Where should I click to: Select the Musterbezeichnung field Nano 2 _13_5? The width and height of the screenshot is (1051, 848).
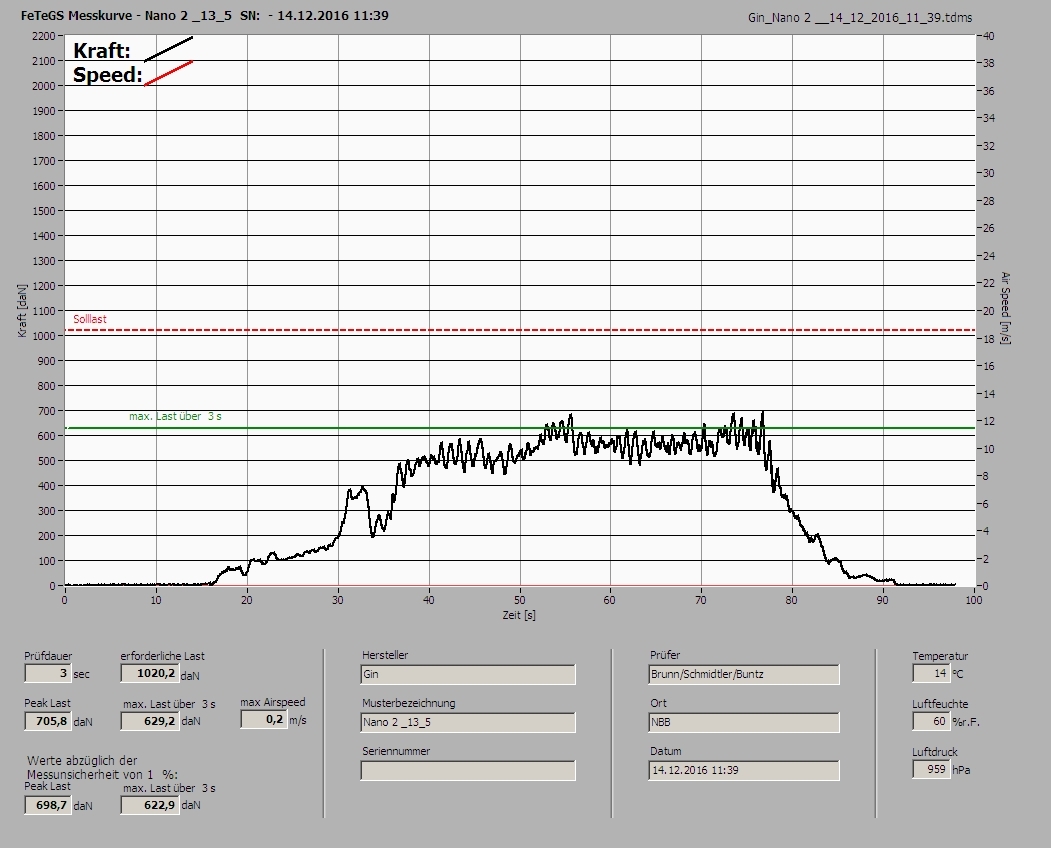tap(468, 723)
